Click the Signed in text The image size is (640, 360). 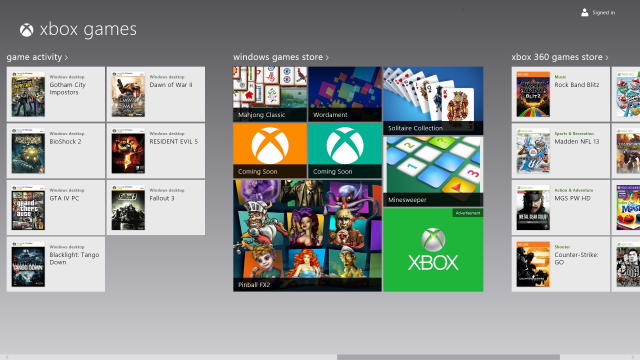tap(604, 13)
